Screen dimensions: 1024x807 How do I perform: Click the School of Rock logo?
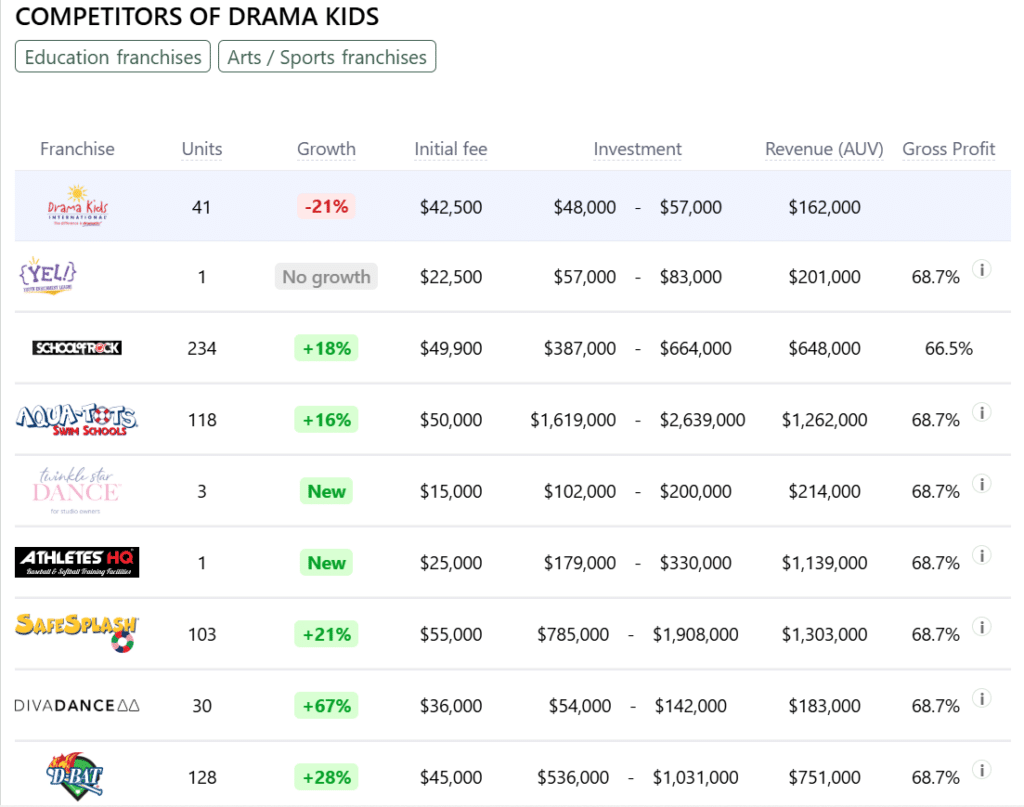pos(77,348)
